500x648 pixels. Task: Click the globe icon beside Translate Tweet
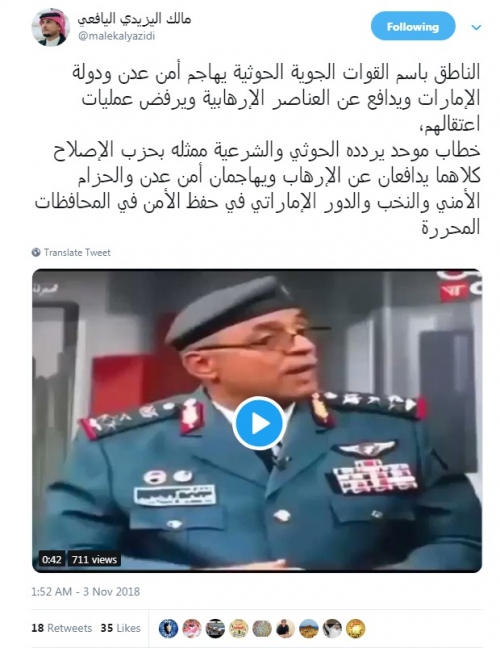(x=36, y=252)
